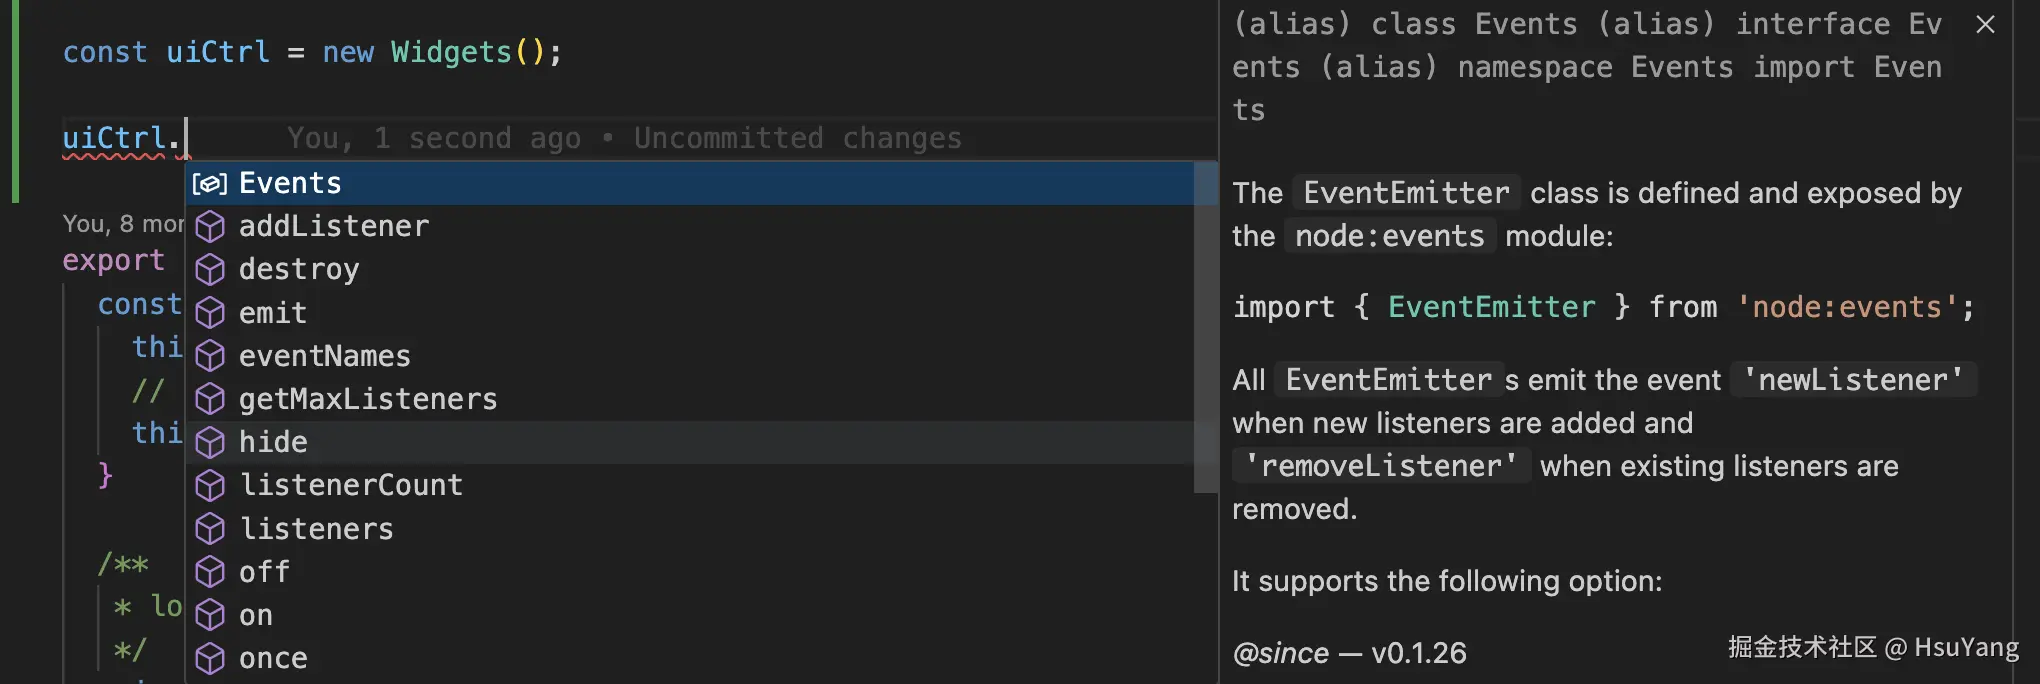This screenshot has height=684, width=2040.
Task: Click the method icon beside getMaxListeners
Action: pyautogui.click(x=210, y=399)
